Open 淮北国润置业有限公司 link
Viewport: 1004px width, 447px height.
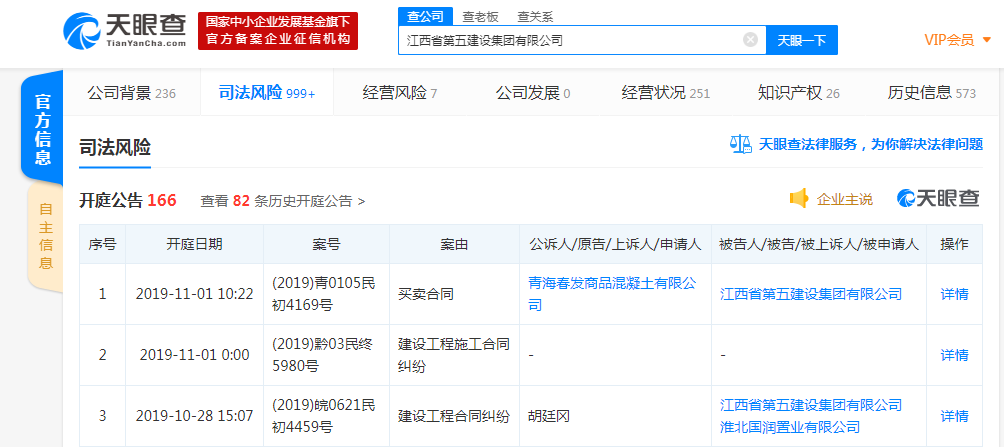pos(789,427)
